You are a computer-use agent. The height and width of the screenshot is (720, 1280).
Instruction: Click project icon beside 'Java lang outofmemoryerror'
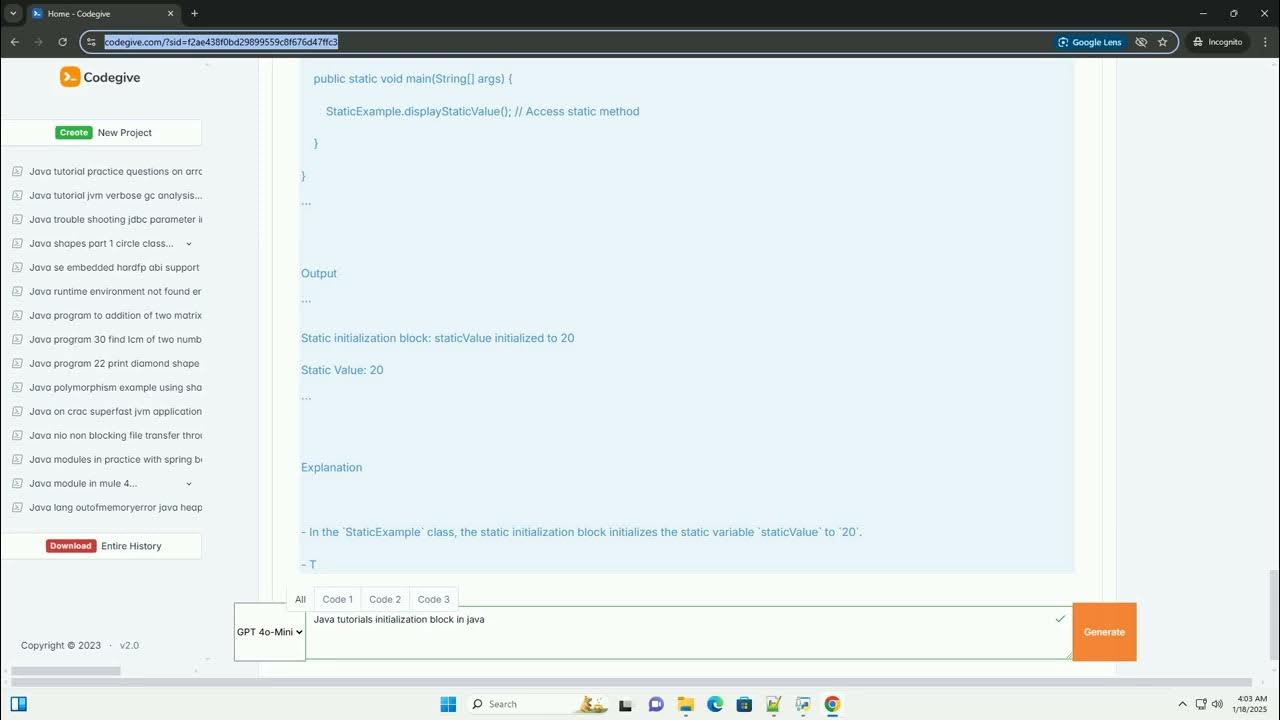point(17,507)
